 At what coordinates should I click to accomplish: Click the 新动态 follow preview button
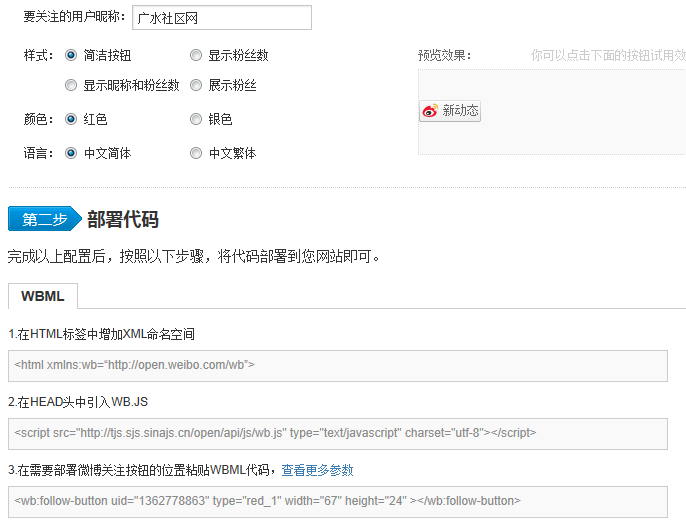[x=450, y=111]
